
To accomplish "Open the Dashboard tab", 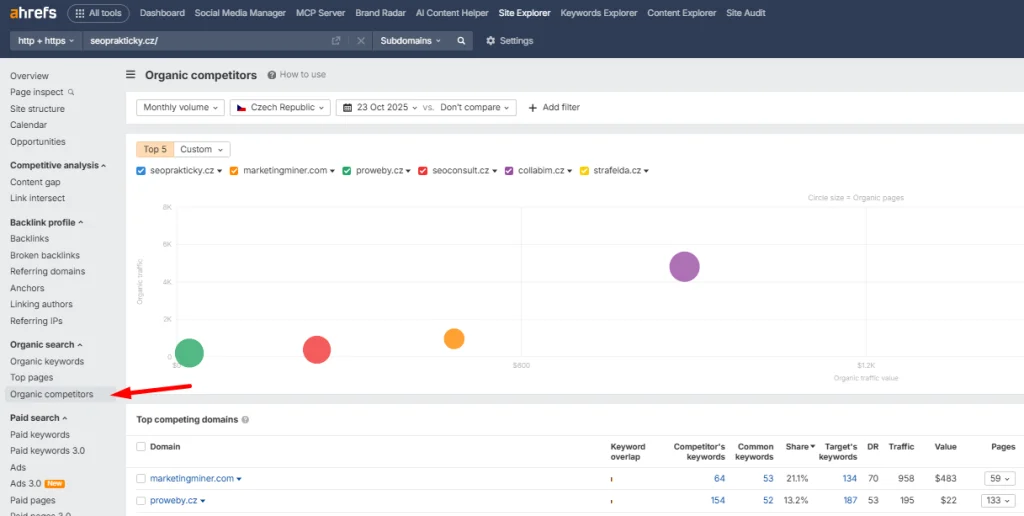I will coord(162,13).
